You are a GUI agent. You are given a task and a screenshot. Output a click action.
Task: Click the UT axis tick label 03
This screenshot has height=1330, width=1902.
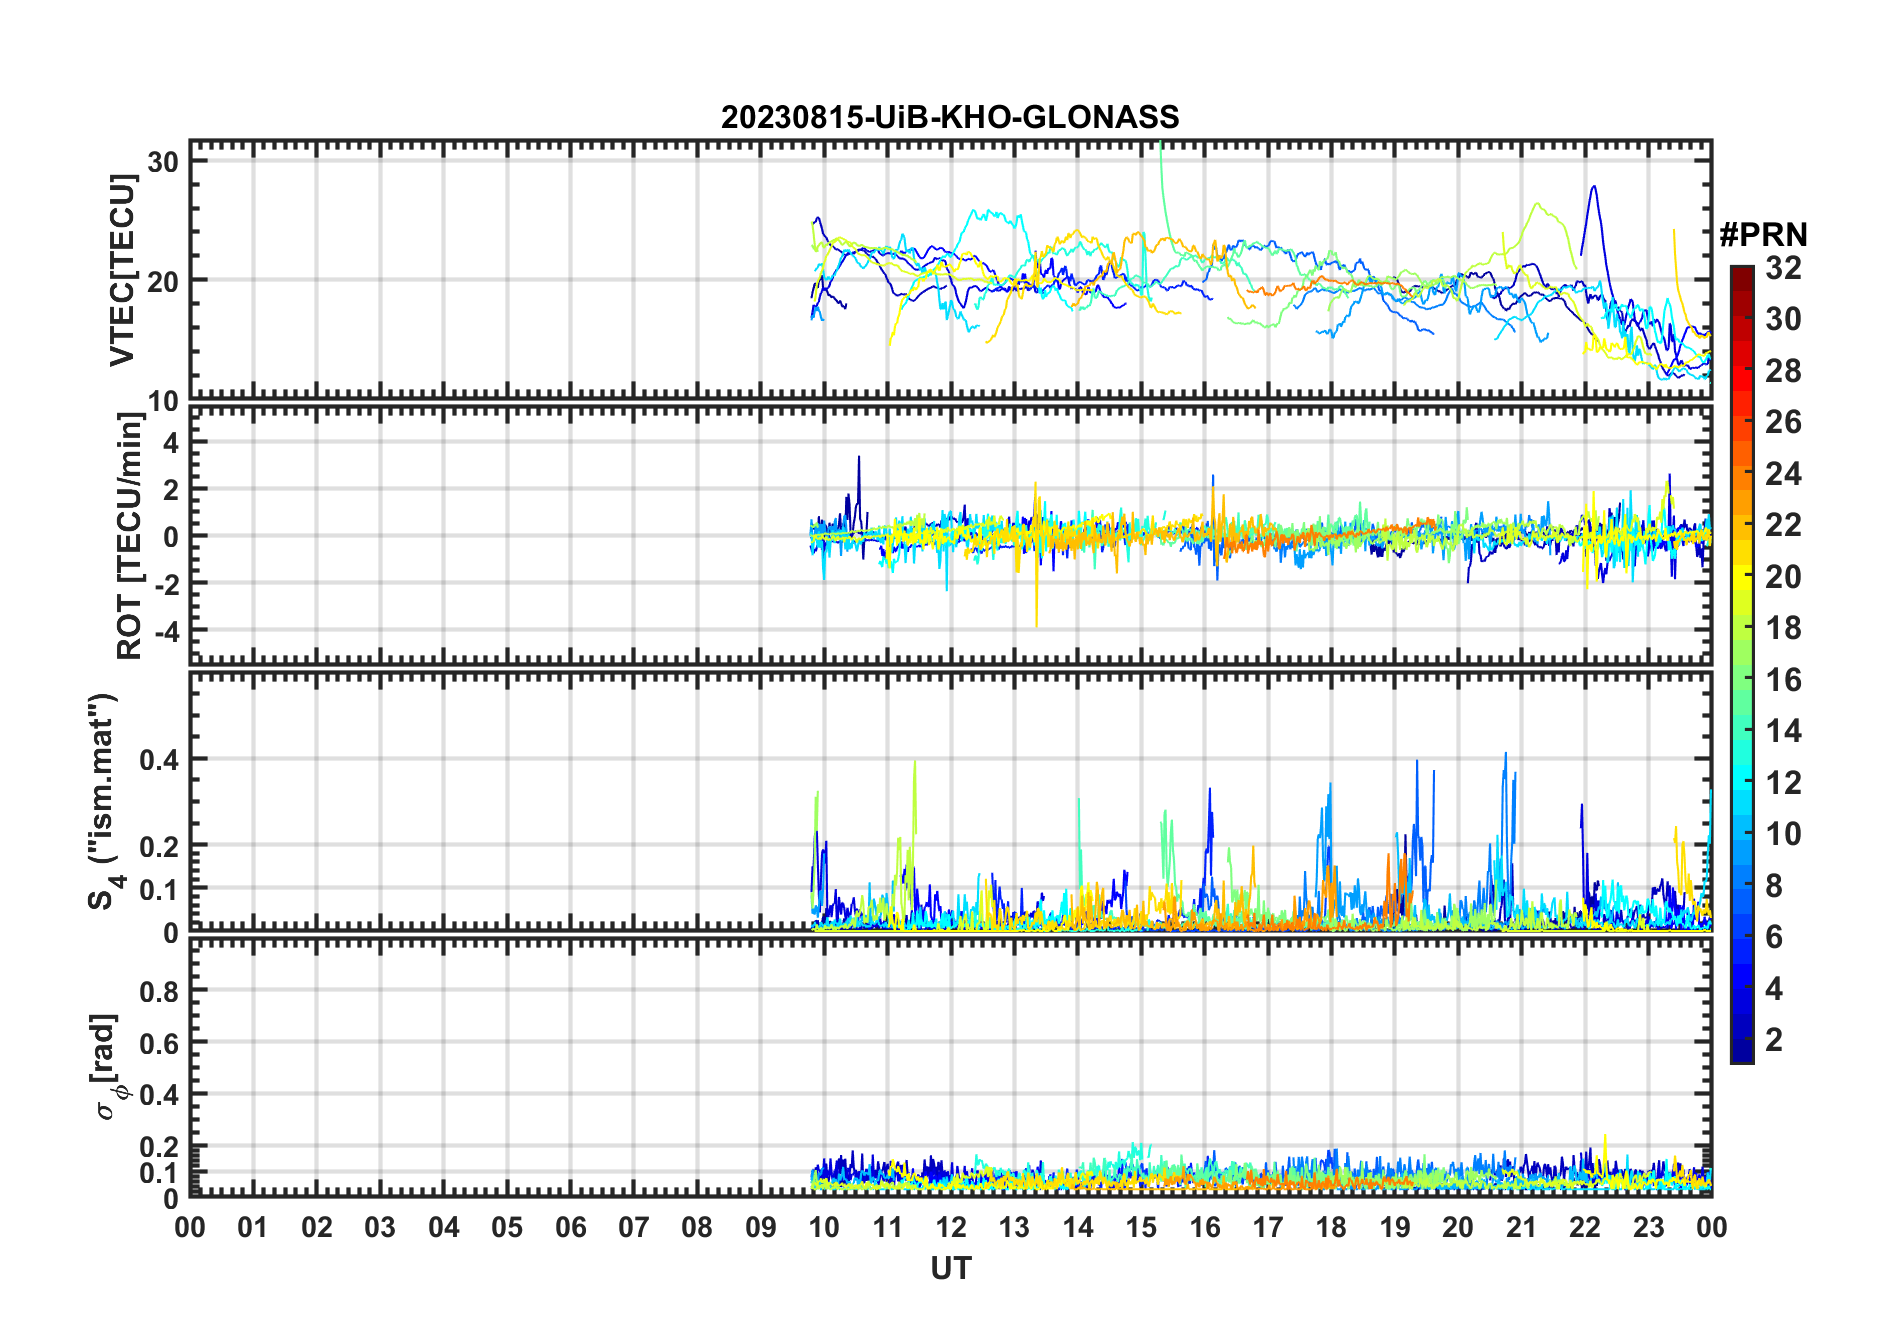380,1227
